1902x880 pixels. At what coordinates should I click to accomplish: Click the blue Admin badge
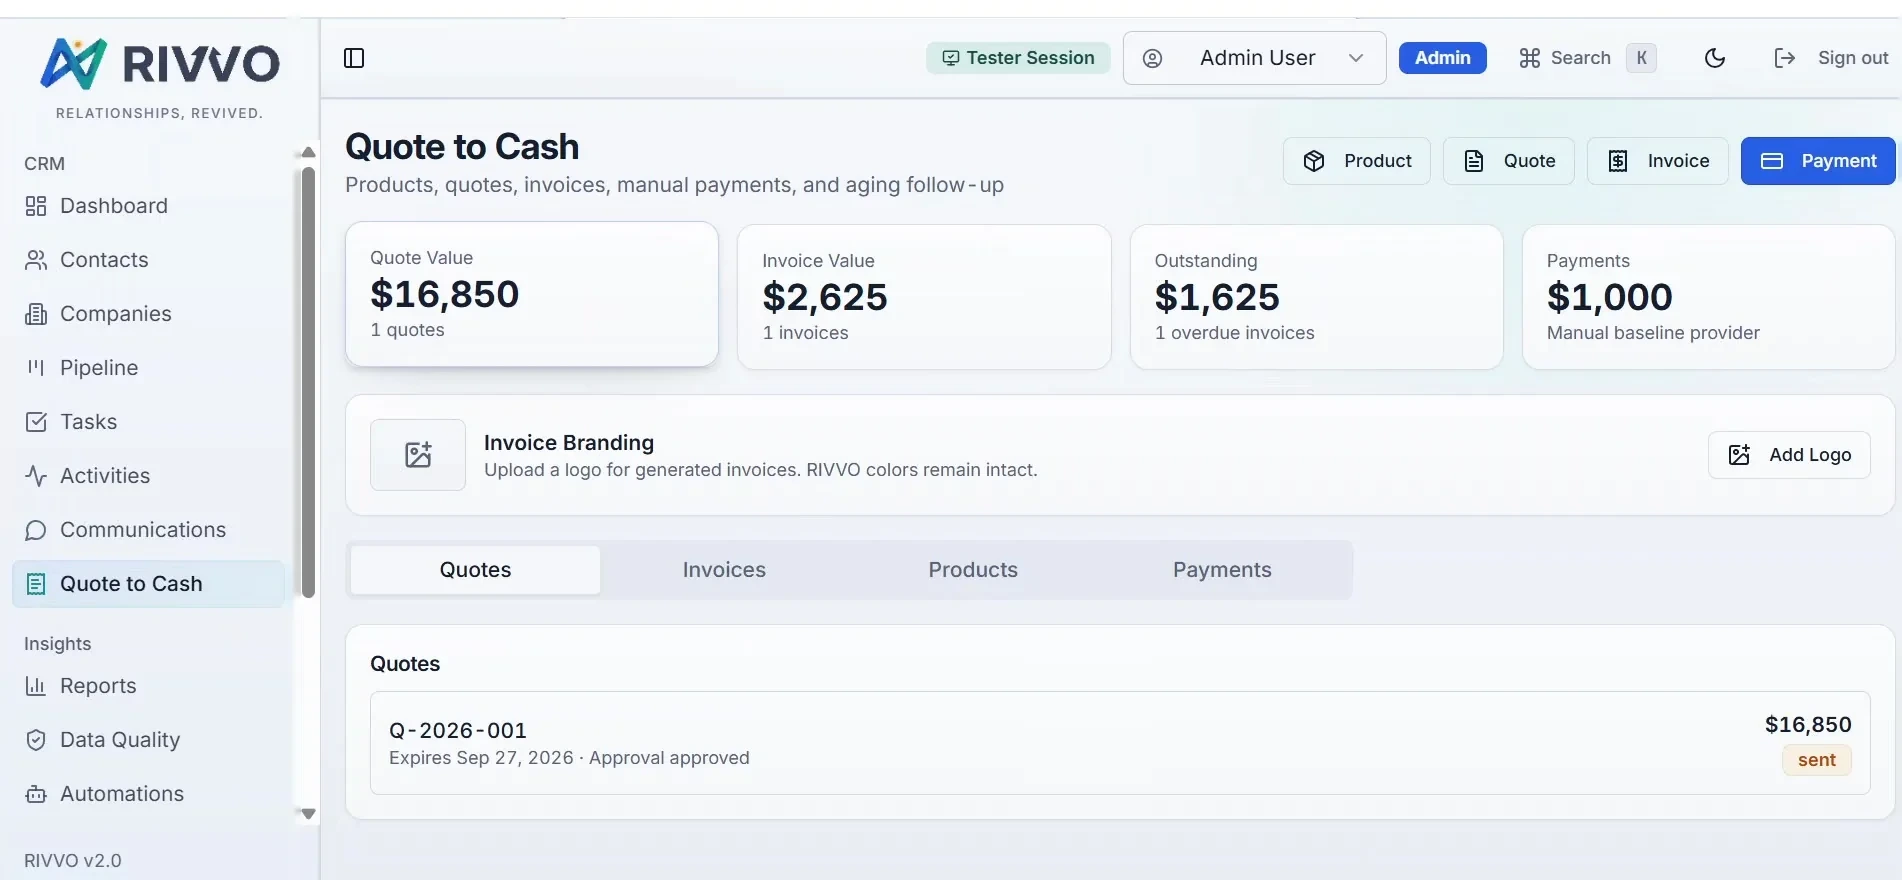[x=1443, y=58]
